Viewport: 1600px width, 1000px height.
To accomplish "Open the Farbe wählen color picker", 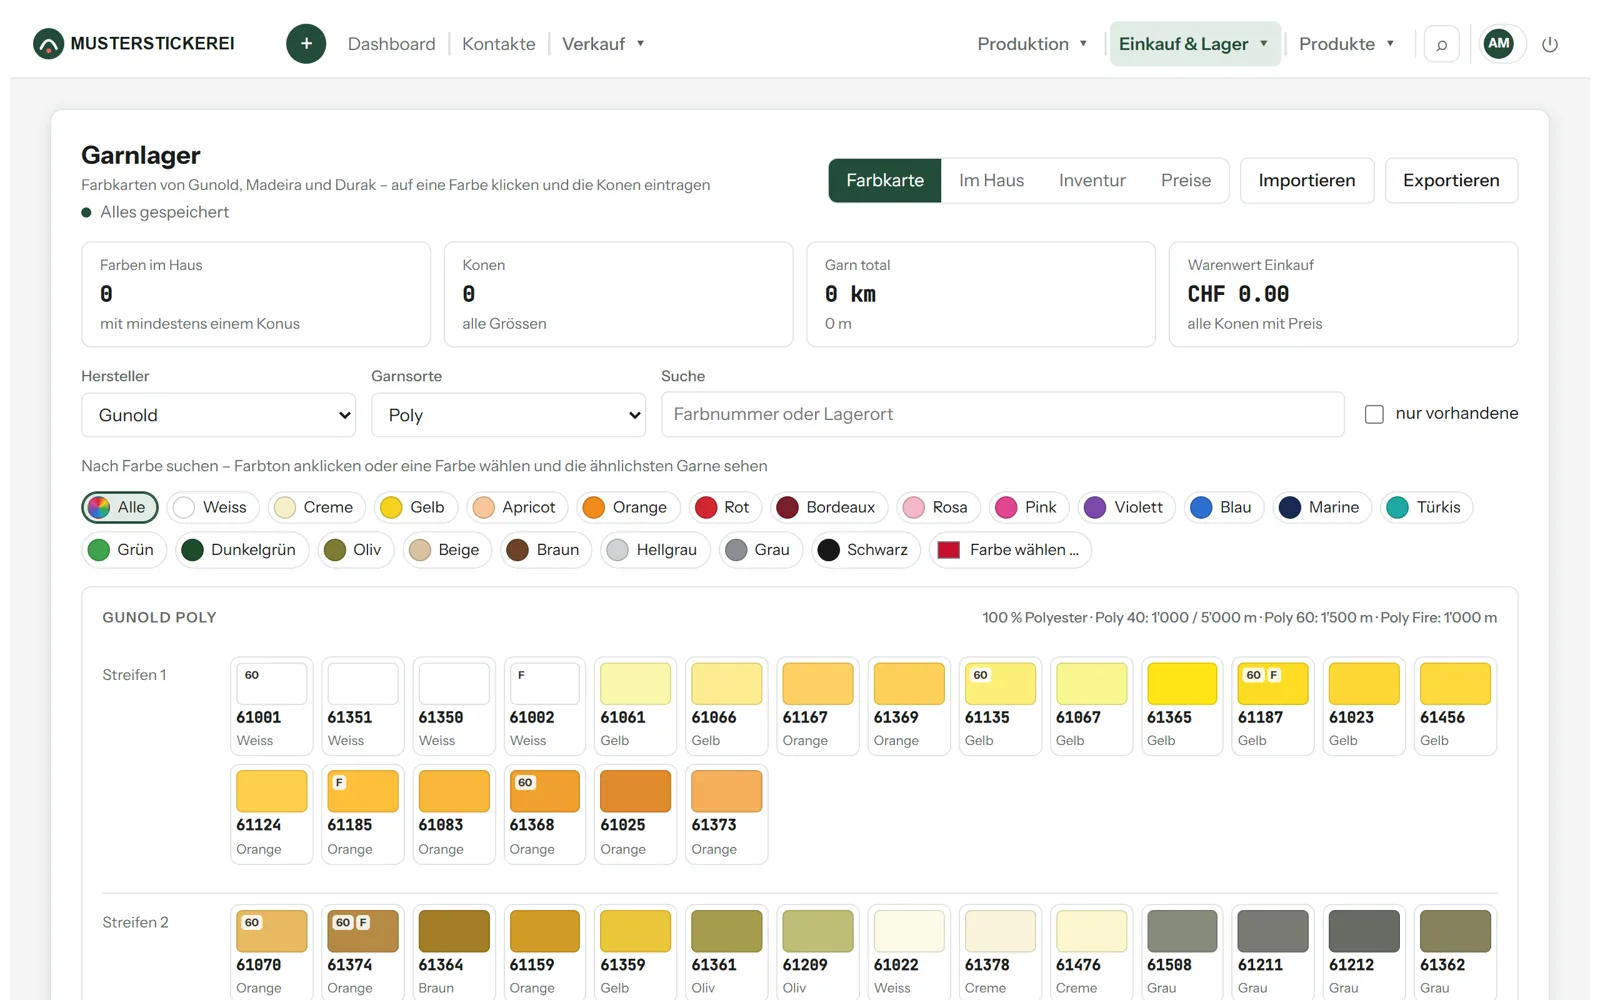I will tap(1010, 550).
